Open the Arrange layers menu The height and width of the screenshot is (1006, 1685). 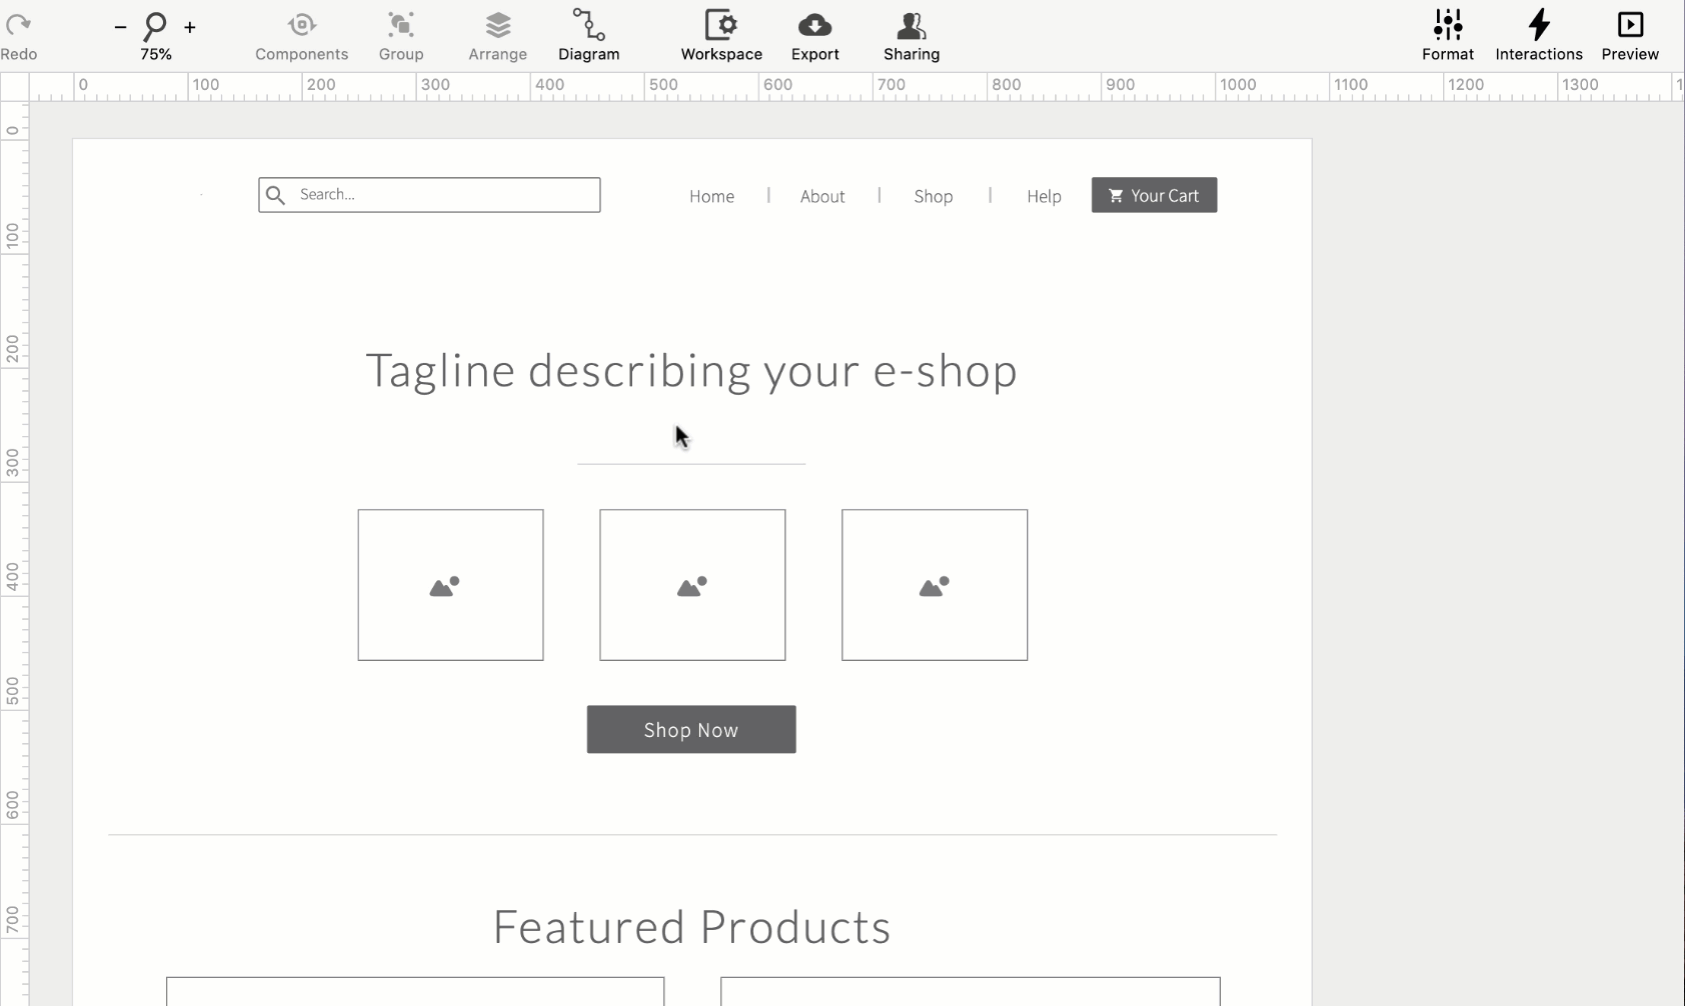[497, 35]
